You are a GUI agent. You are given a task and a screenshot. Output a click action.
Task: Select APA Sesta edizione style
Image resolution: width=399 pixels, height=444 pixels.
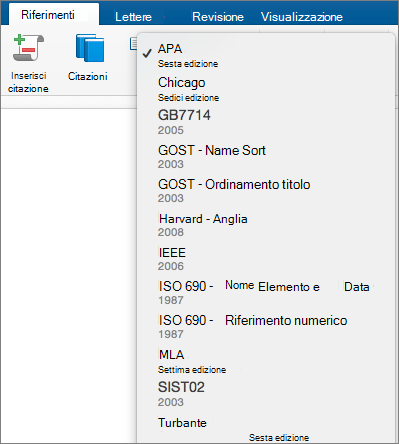coord(266,55)
